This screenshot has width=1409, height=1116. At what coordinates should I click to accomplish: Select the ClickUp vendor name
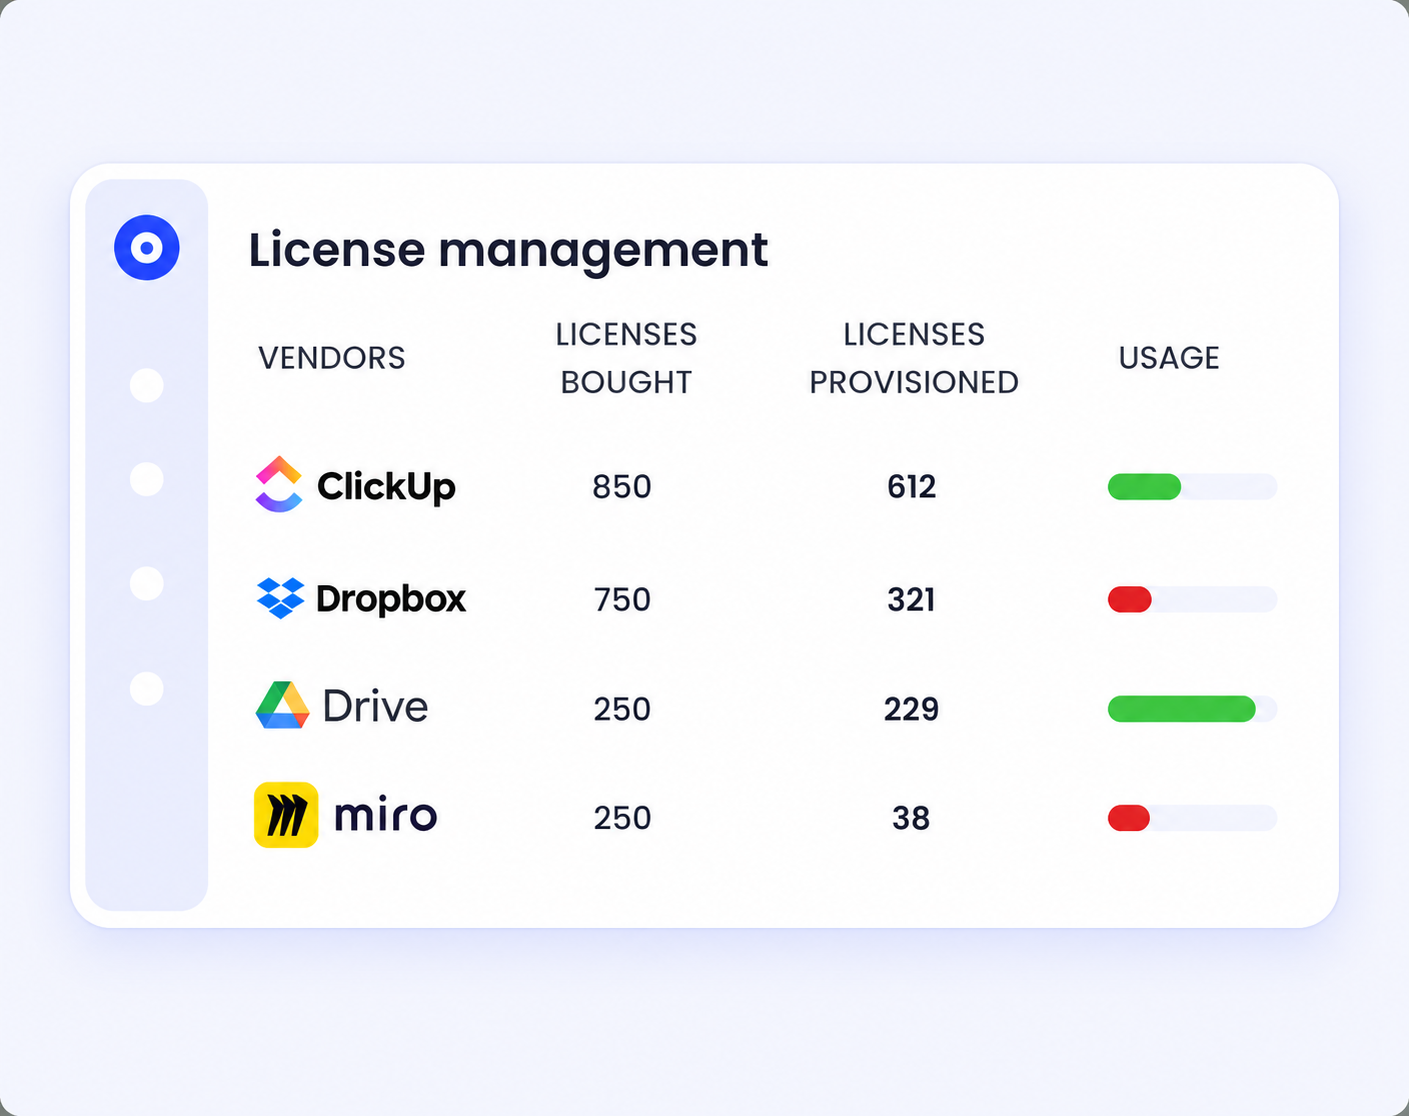[x=386, y=487]
